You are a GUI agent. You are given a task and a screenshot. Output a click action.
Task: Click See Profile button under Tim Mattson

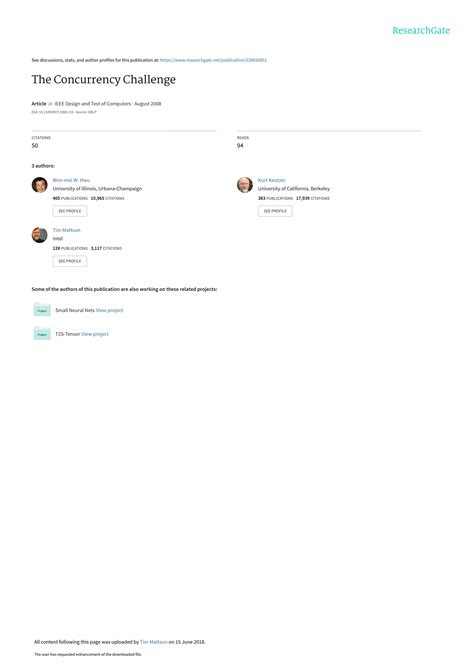pos(70,261)
